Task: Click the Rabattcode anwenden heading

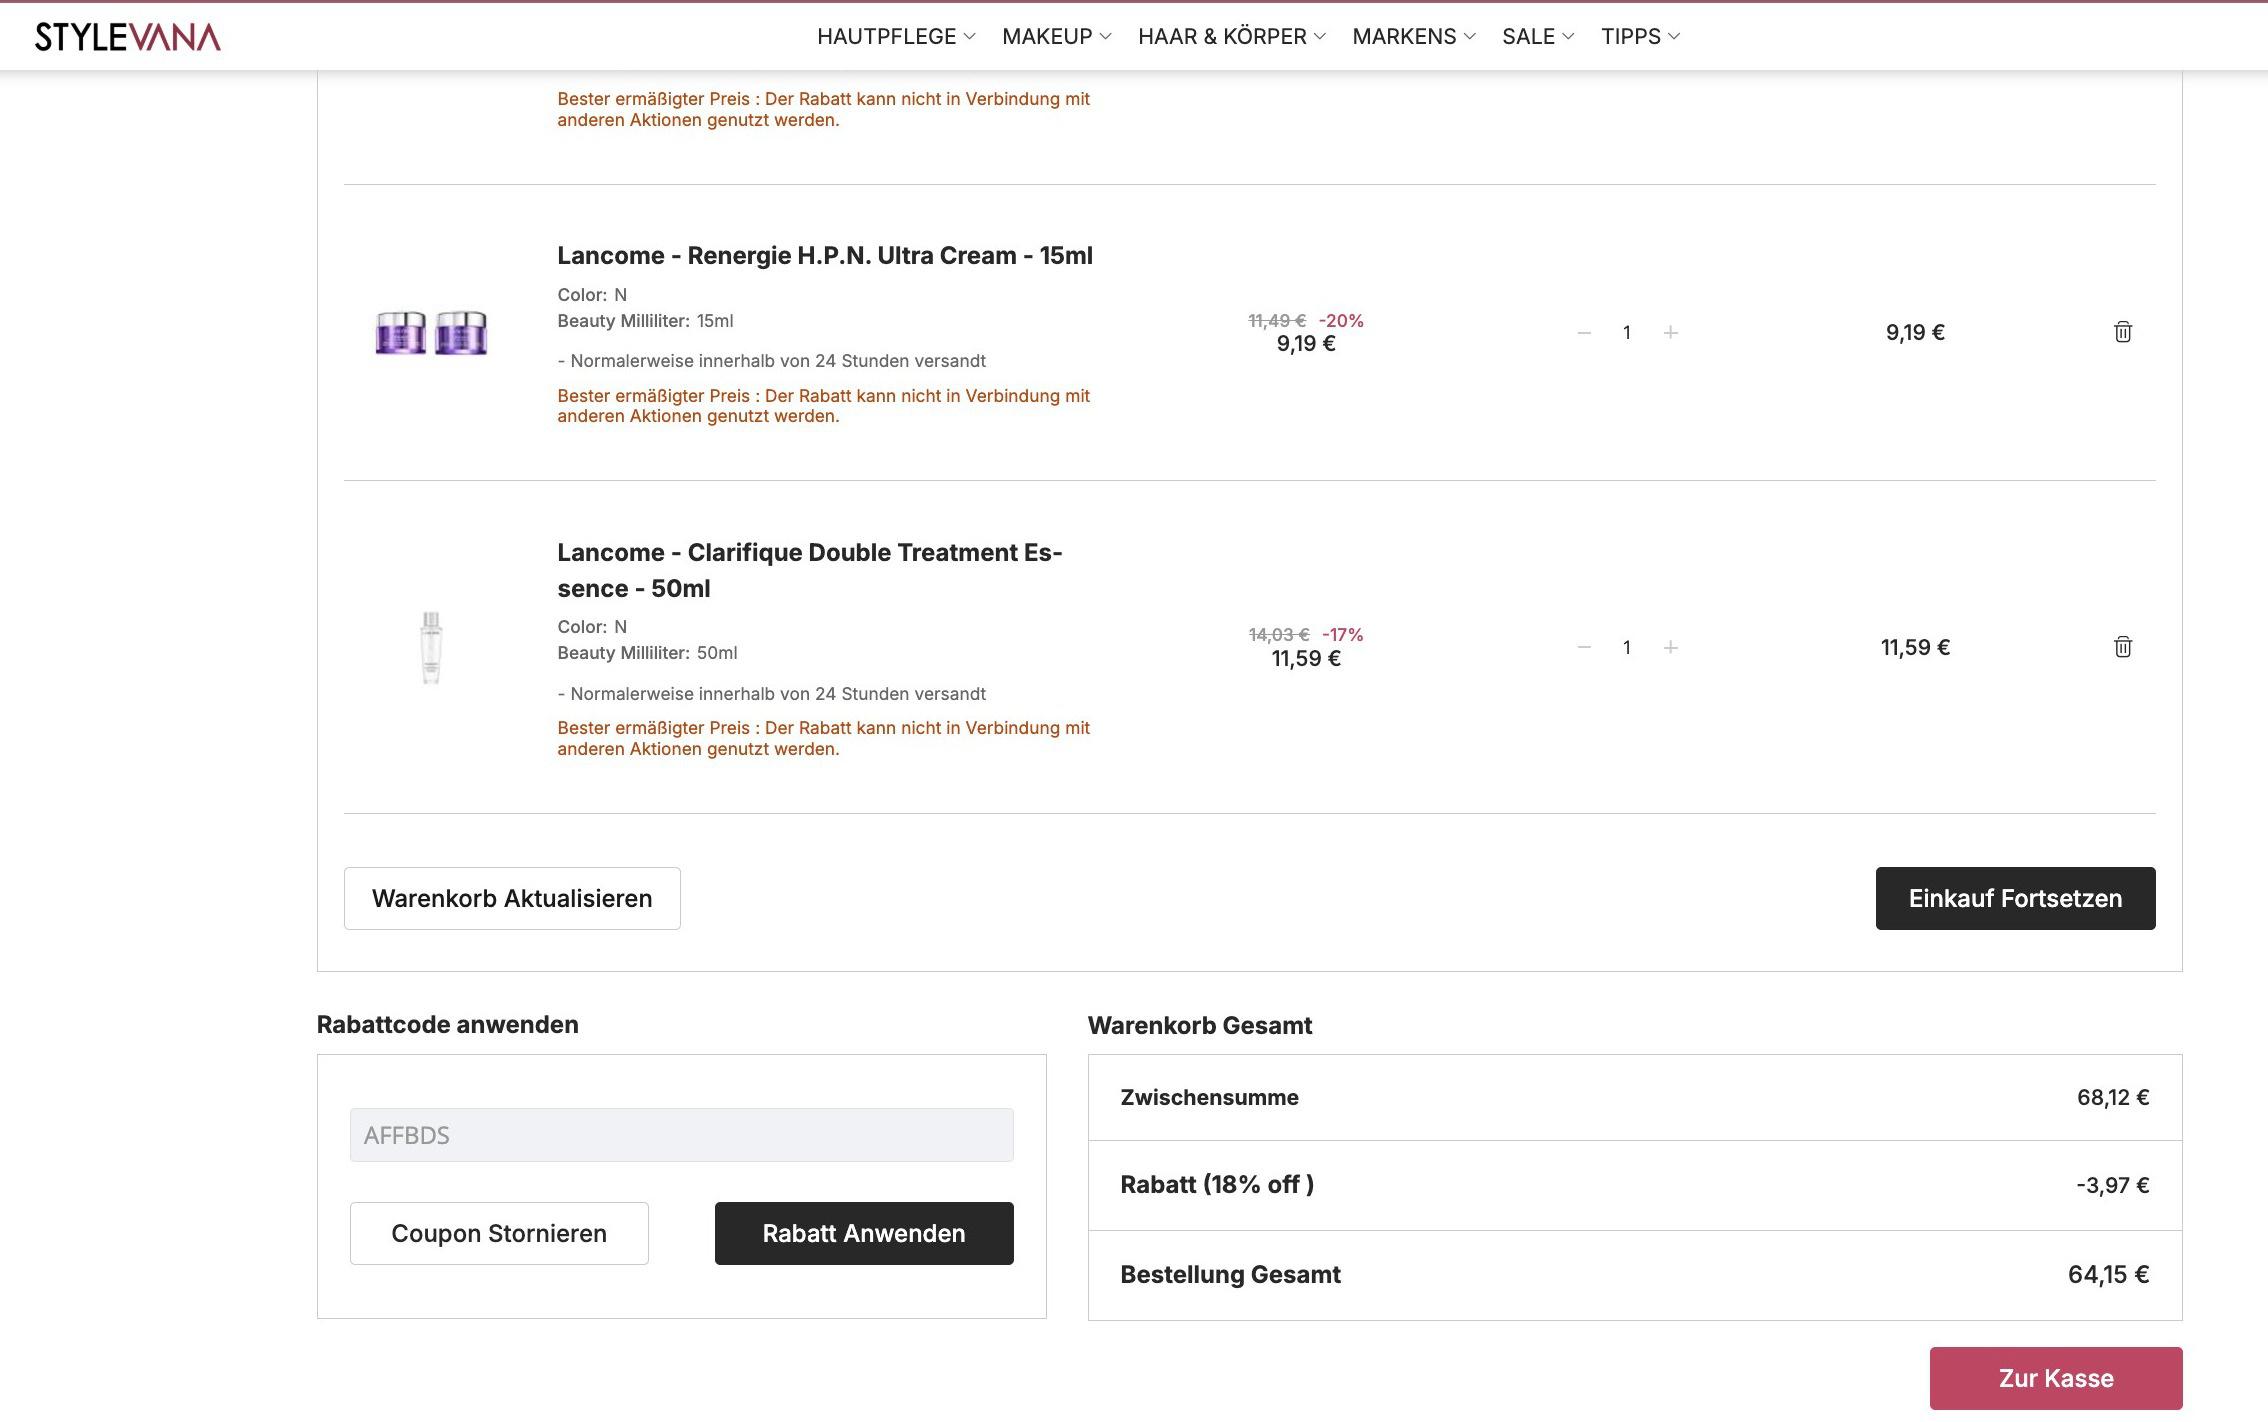Action: [448, 1025]
